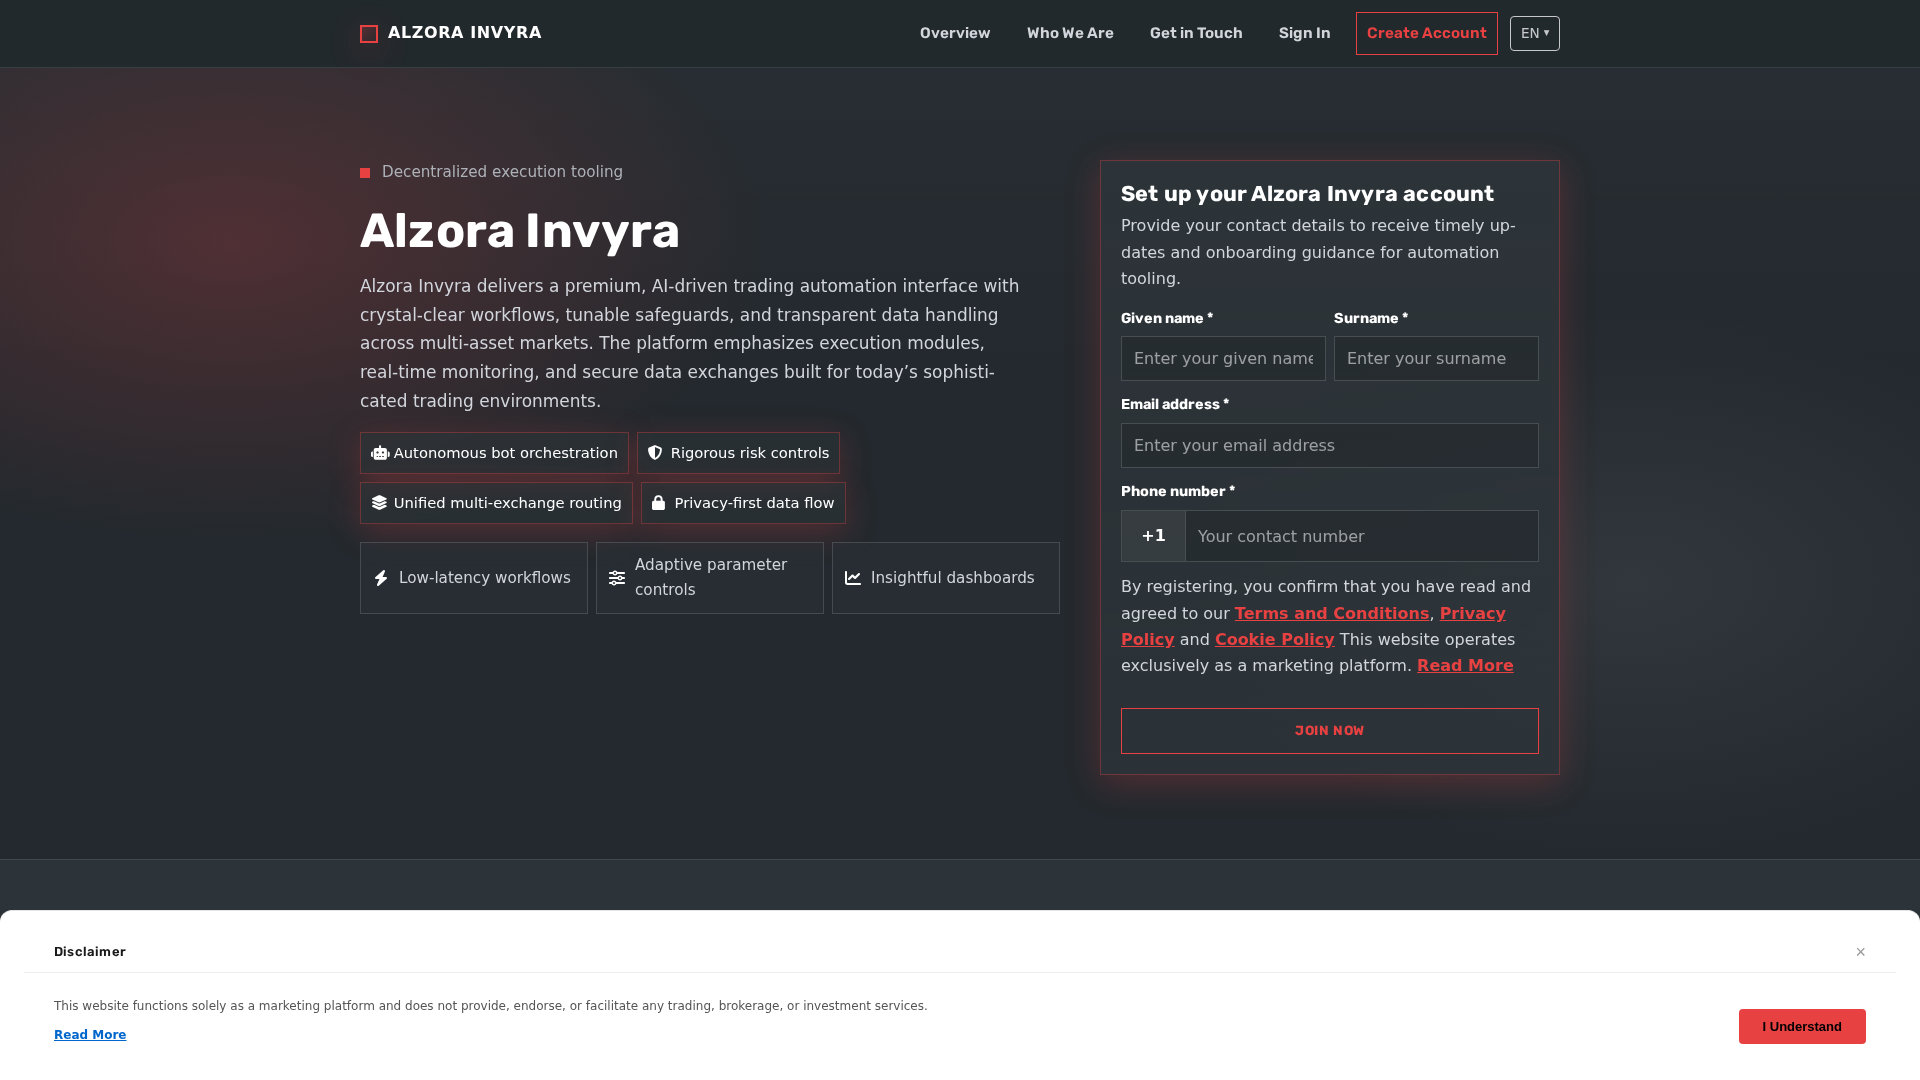Click the lock icon for Privacy-first data flow

coord(658,503)
